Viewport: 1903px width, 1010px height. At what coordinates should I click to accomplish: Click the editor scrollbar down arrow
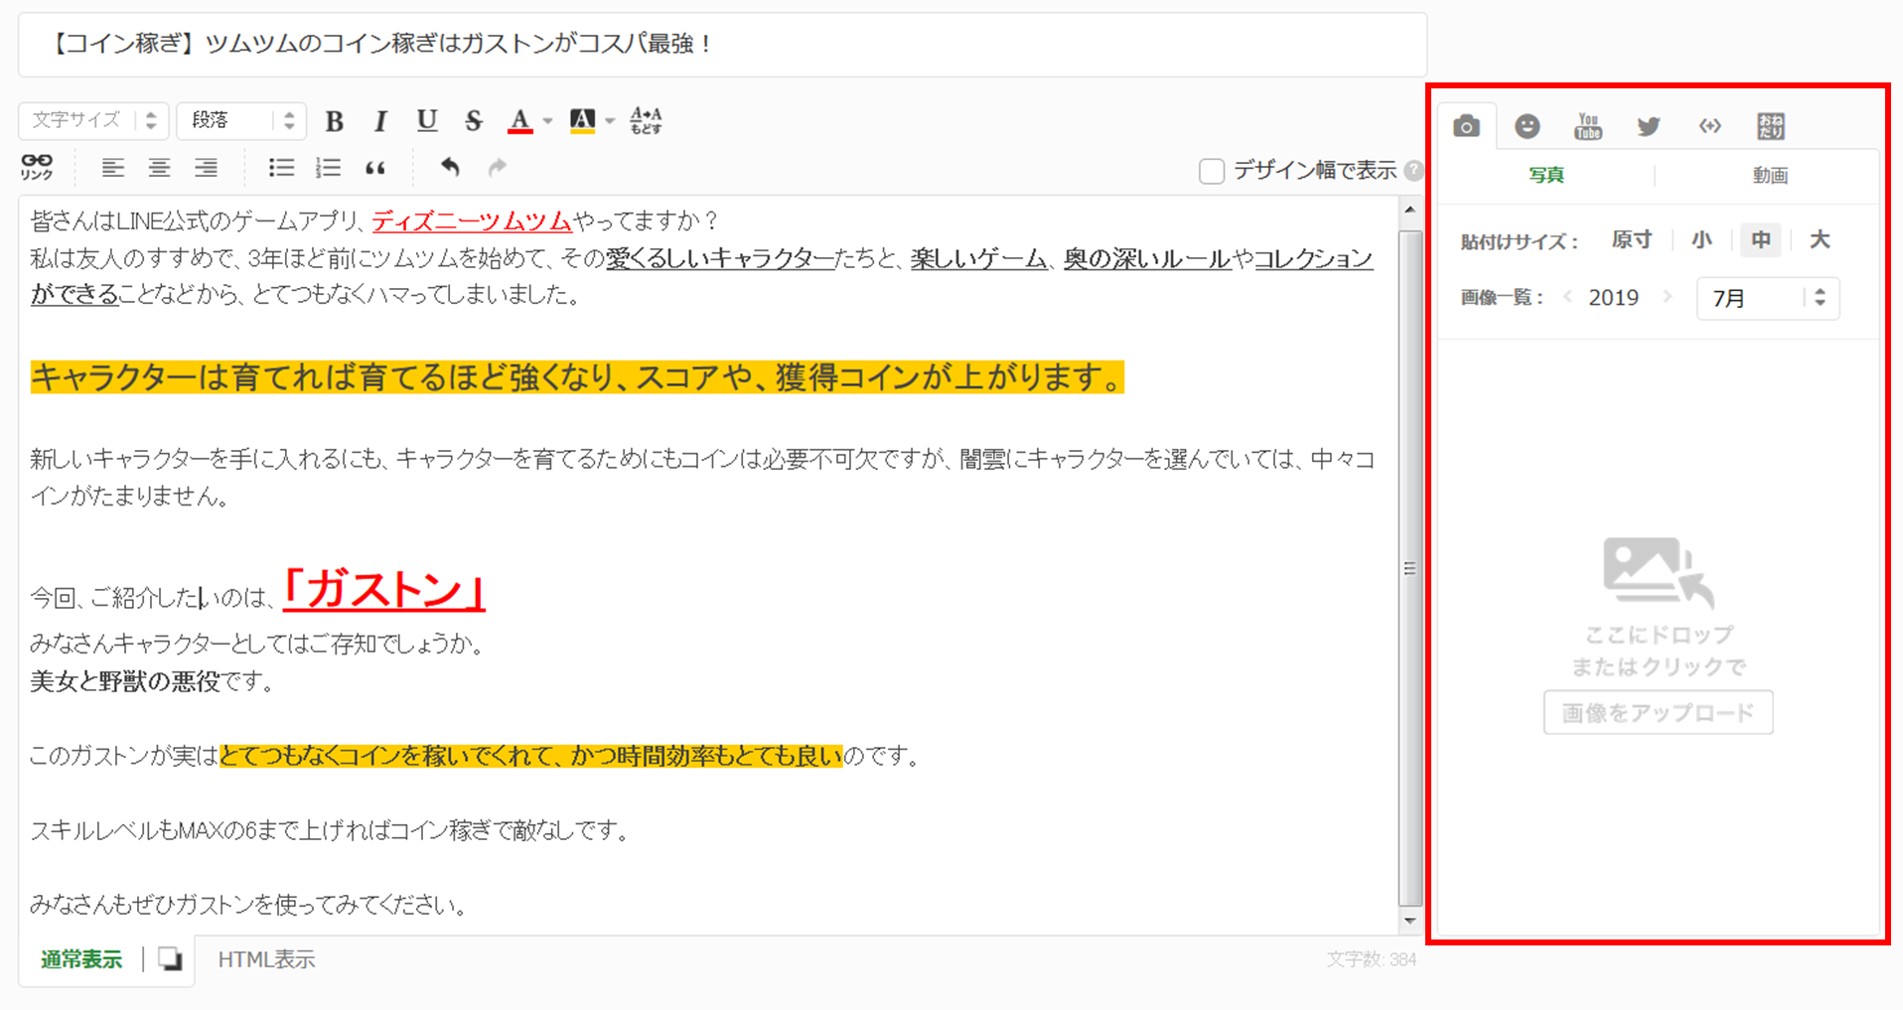tap(1410, 920)
